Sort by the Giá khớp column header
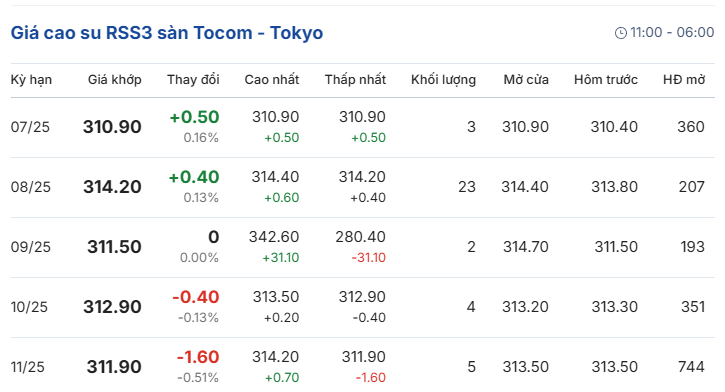725x392 pixels. [115, 80]
